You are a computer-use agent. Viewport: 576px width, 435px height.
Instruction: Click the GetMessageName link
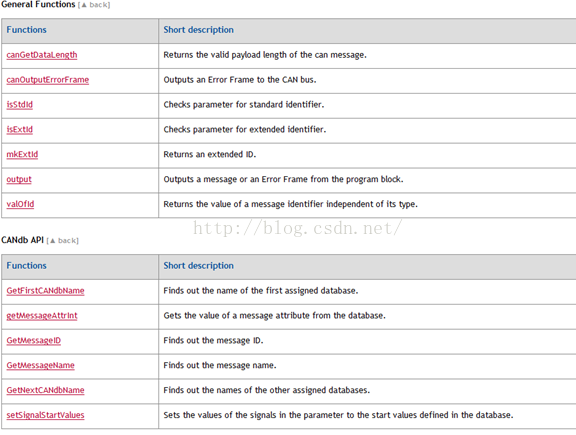(x=40, y=365)
